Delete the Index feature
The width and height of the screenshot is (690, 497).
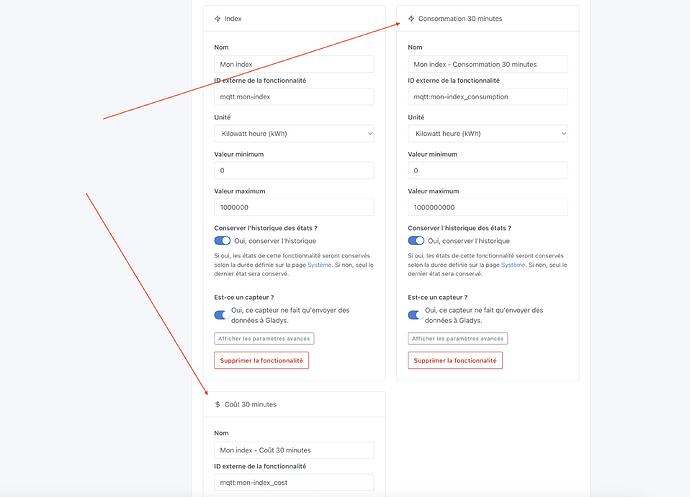click(261, 360)
